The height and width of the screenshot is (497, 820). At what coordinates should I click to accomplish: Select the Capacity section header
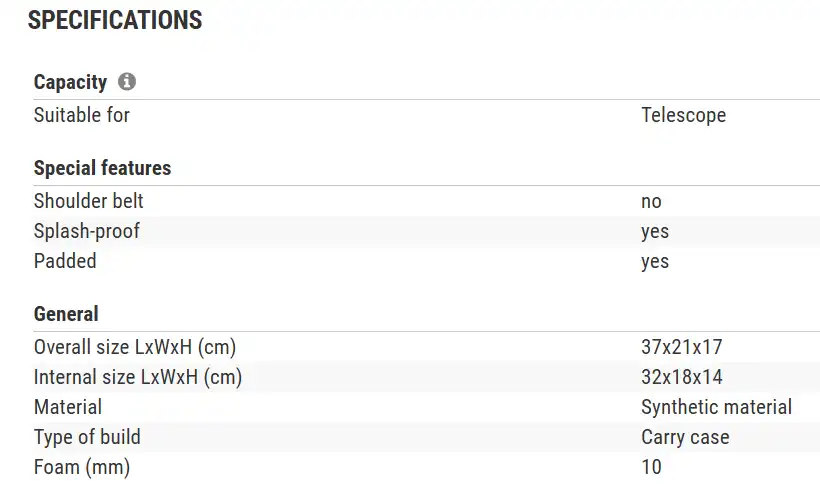click(x=70, y=82)
